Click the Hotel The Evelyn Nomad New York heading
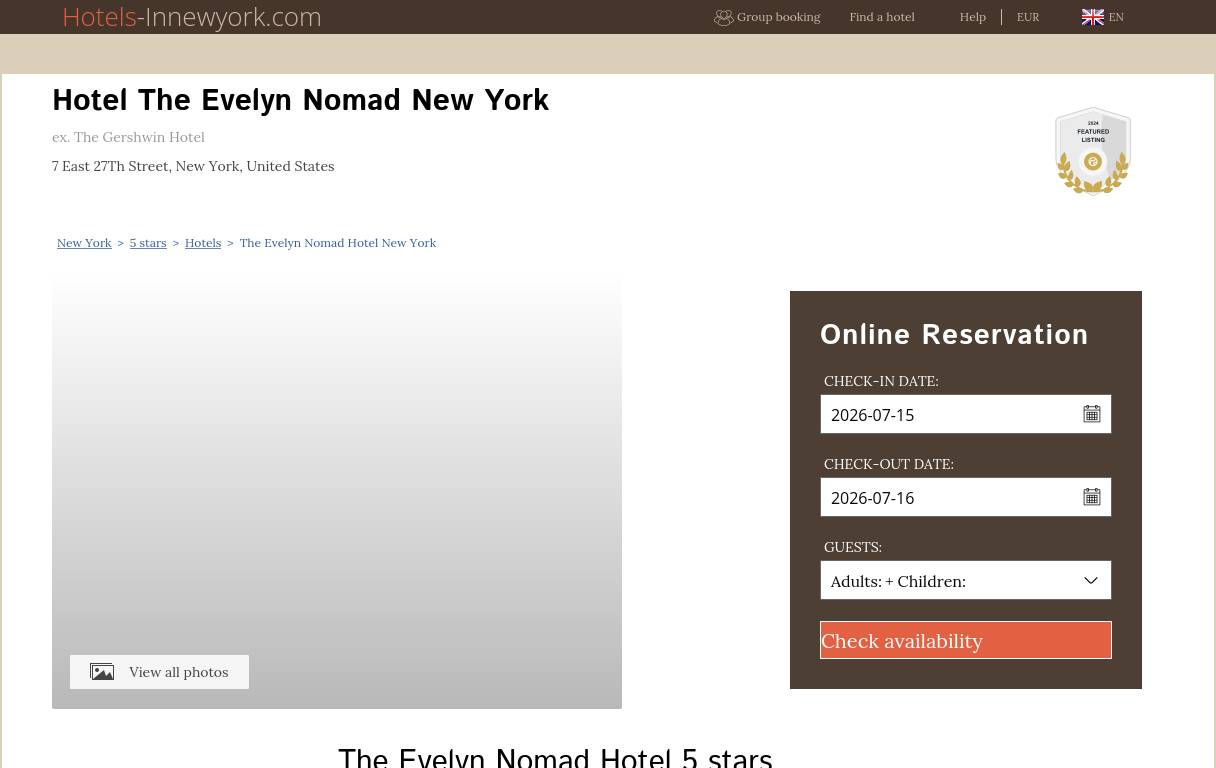Screen dimensions: 1216x768 click(300, 101)
